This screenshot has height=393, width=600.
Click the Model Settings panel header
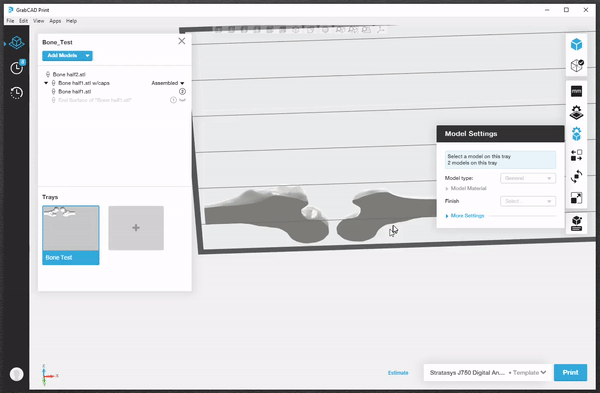click(500, 134)
